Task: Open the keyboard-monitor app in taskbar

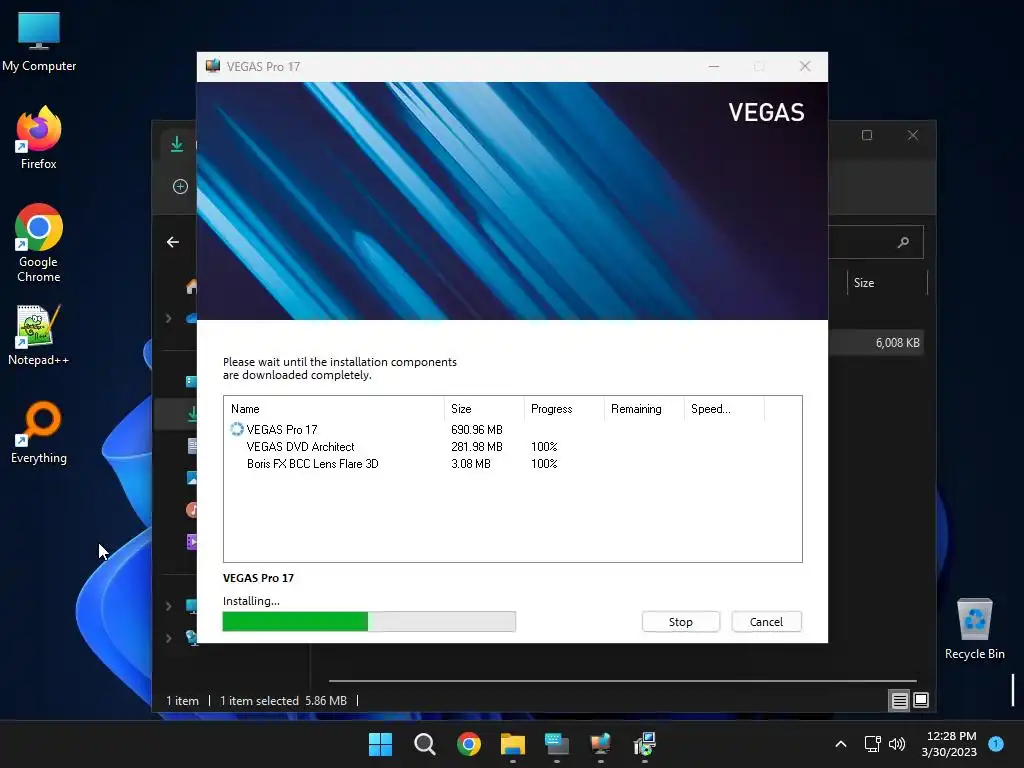Action: (556, 744)
